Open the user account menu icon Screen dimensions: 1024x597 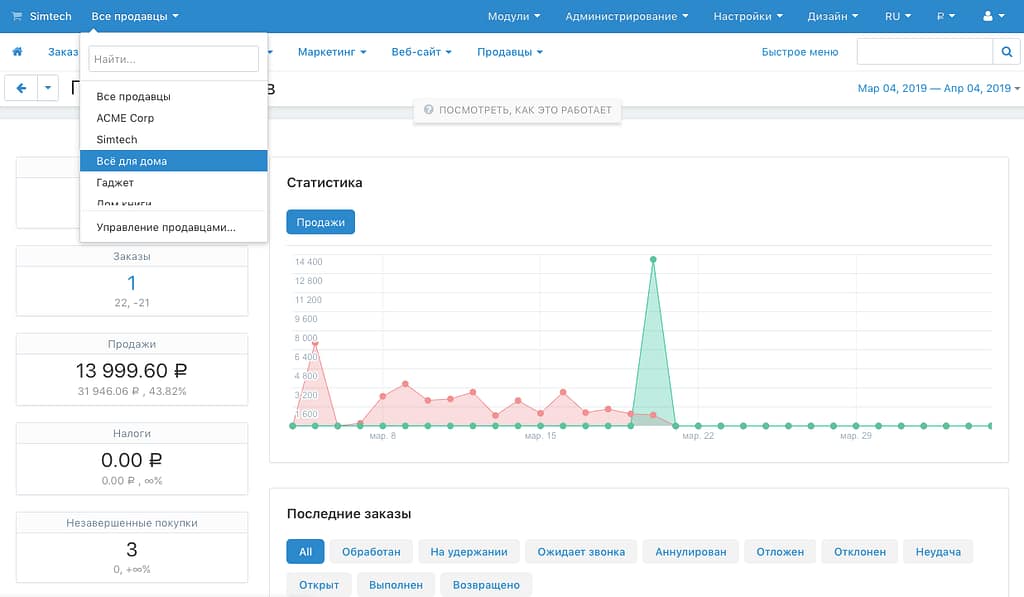(x=991, y=15)
